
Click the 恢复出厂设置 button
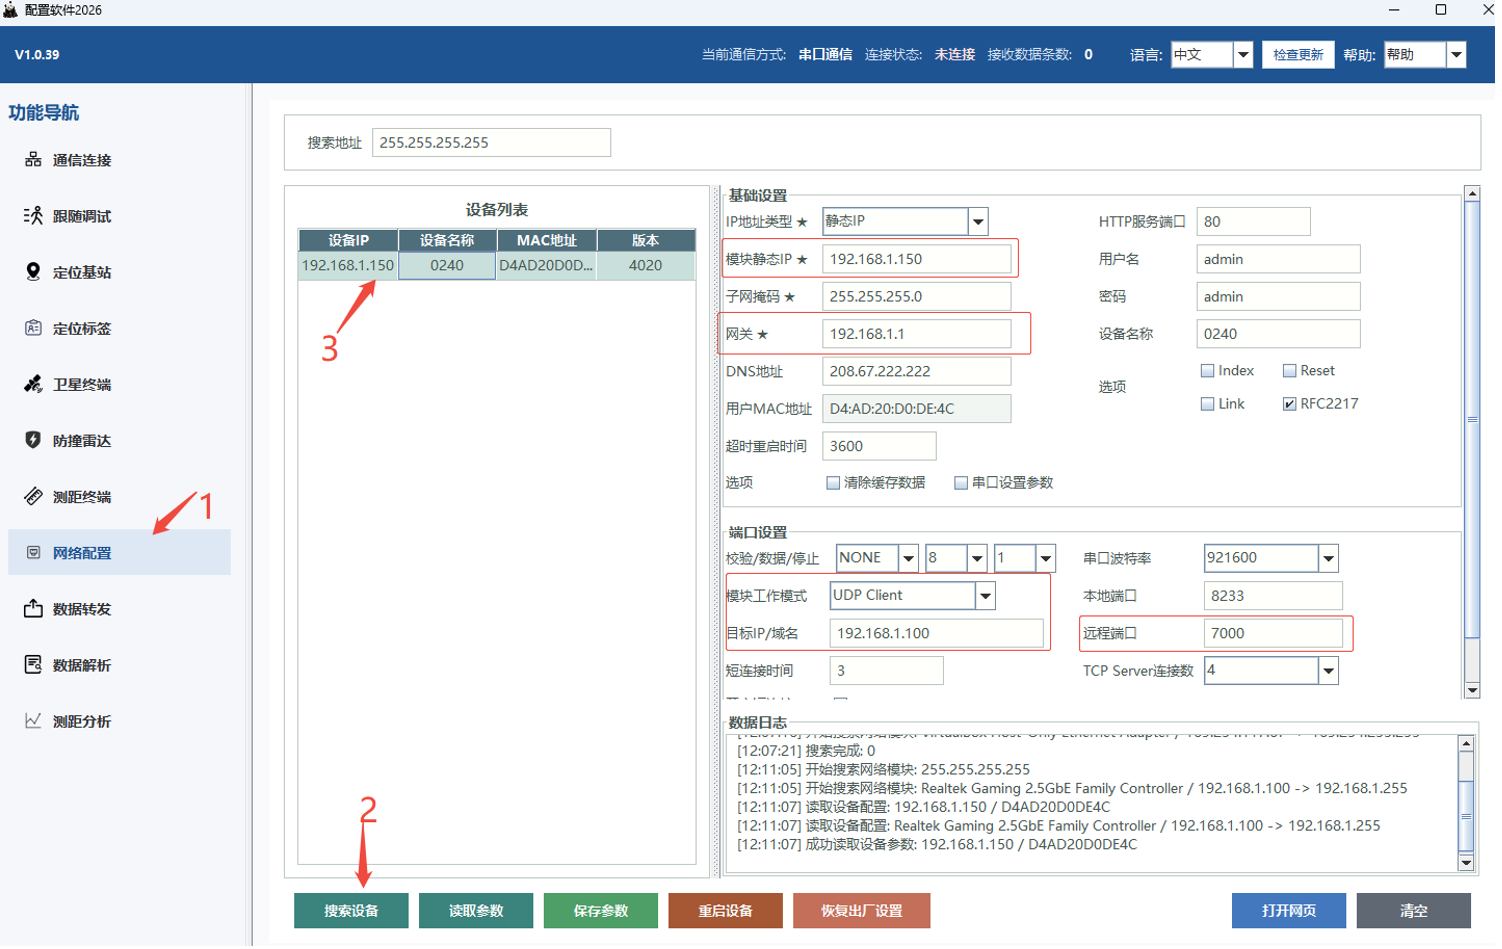tap(862, 911)
